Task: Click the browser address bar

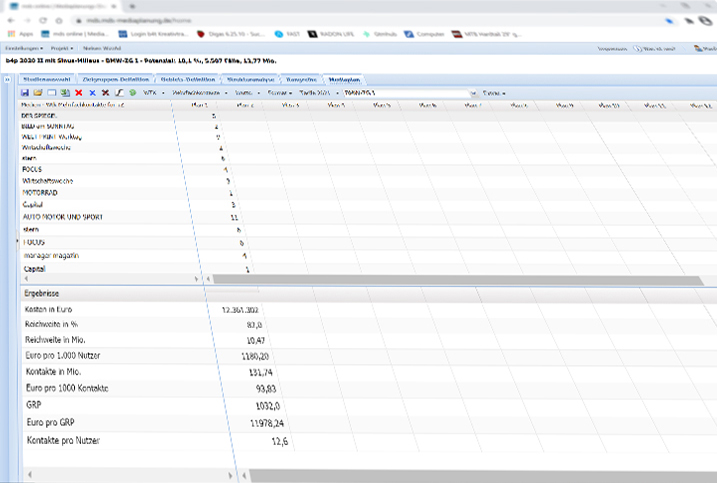Action: point(366,21)
